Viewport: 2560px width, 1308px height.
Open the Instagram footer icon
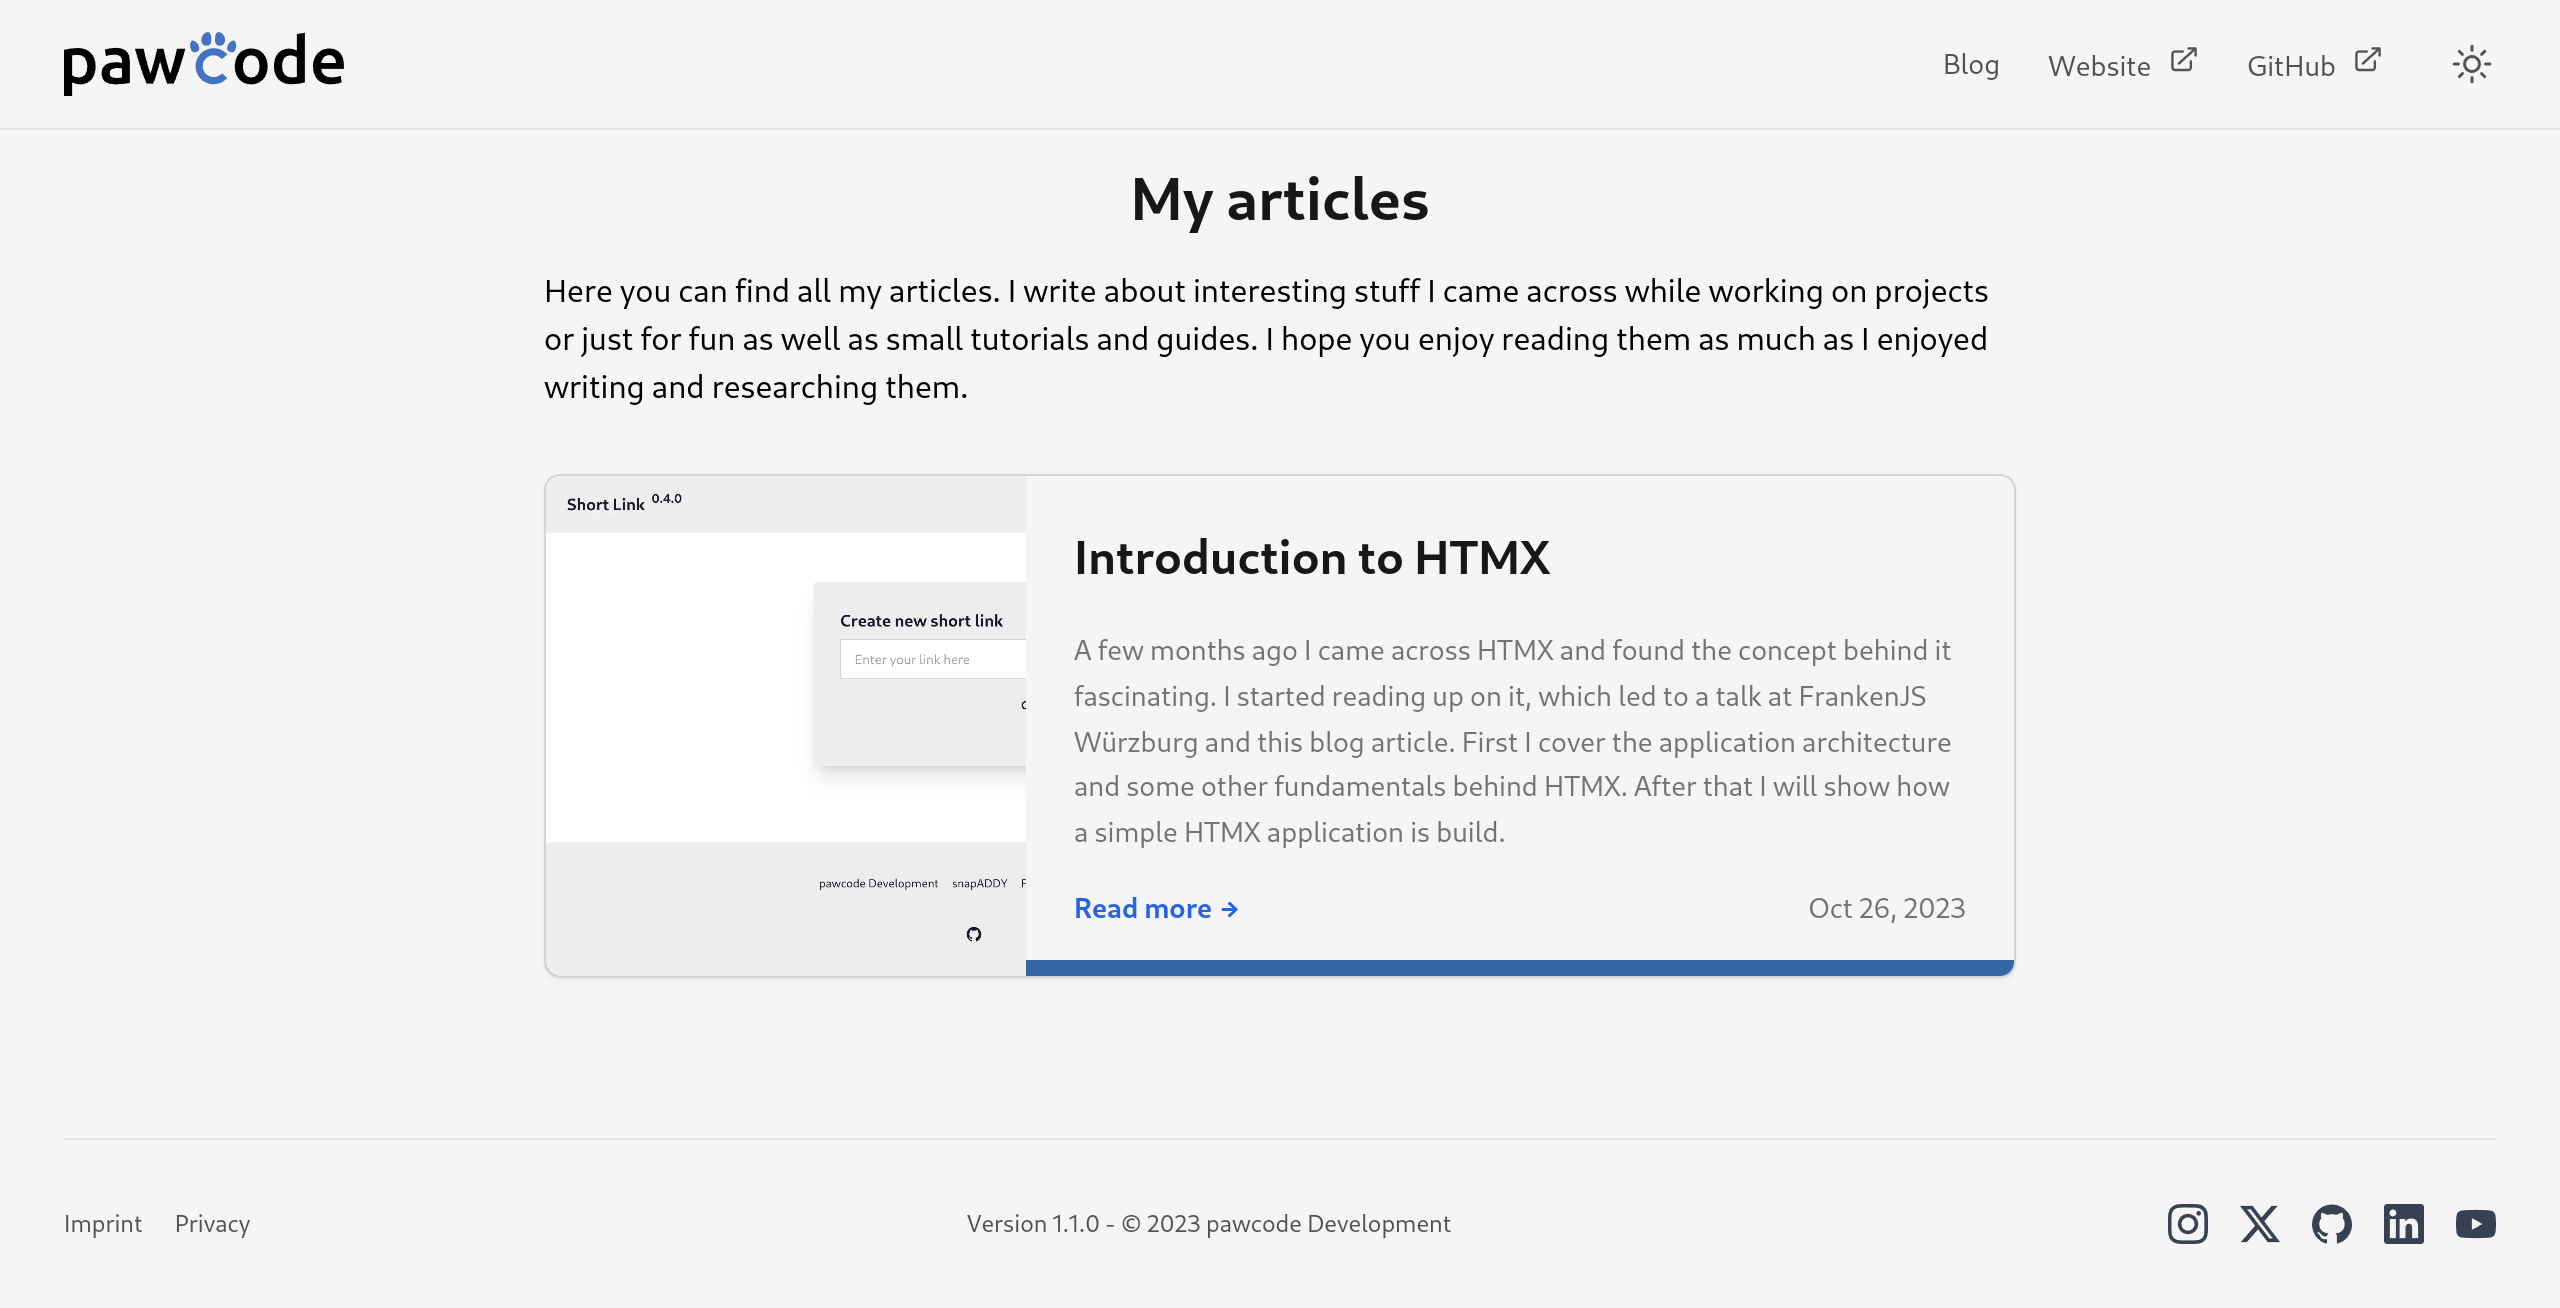click(x=2187, y=1224)
